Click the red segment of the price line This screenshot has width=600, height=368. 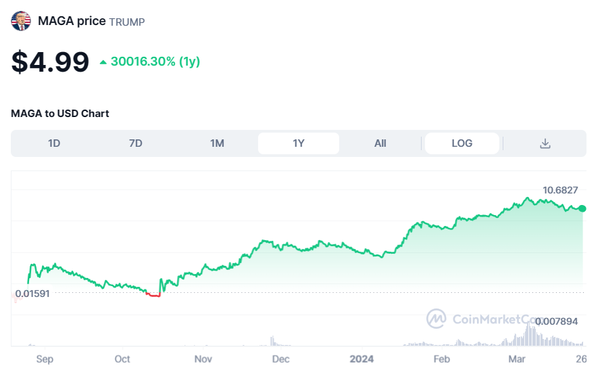153,295
